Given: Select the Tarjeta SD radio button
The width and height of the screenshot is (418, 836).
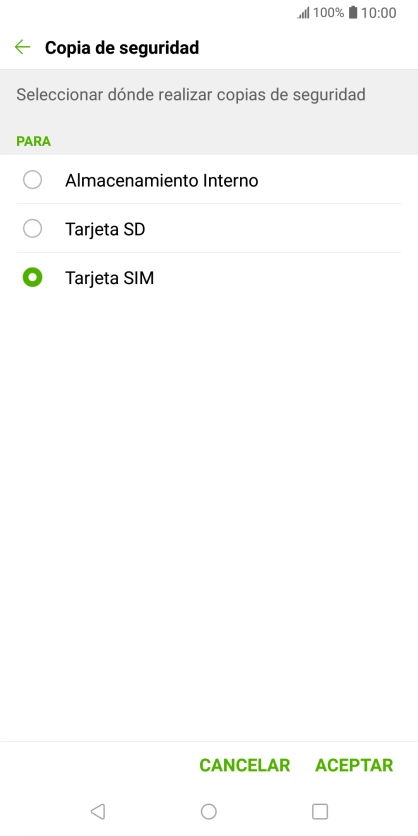Looking at the screenshot, I should [33, 229].
